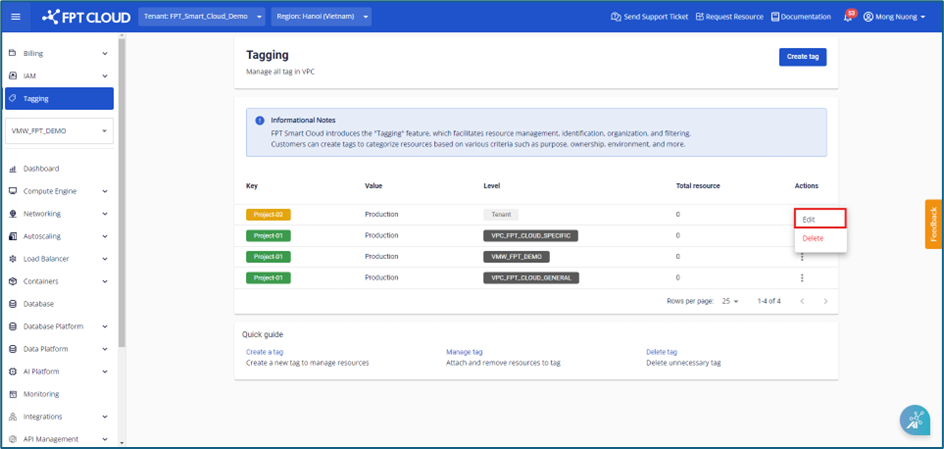Click the Project-02 tag label
Screen dimensions: 944x449
pyautogui.click(x=268, y=214)
